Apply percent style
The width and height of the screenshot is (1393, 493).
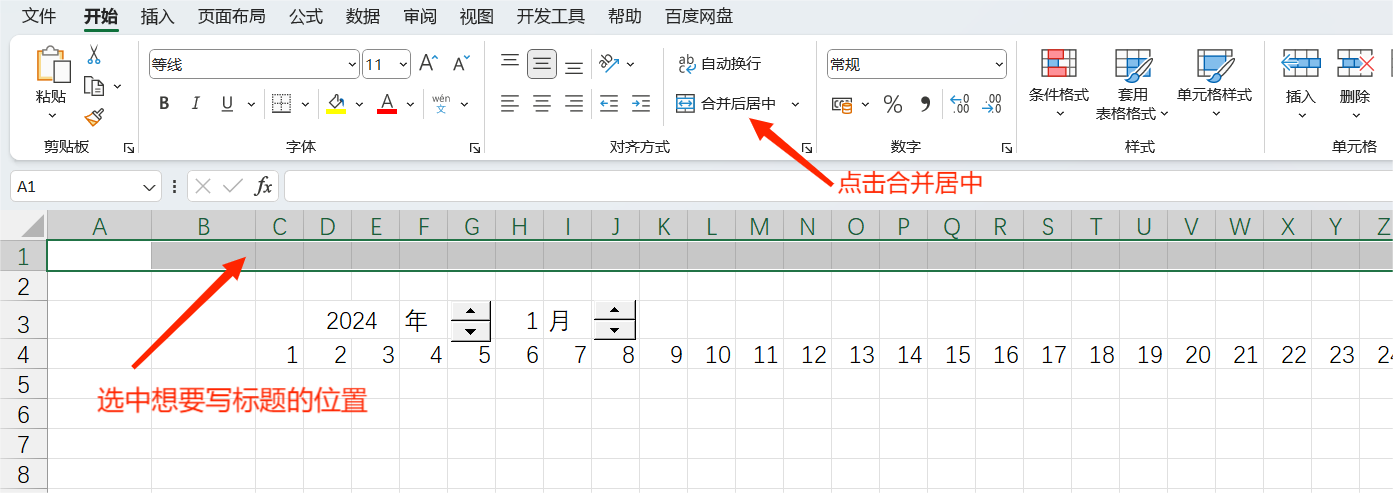coord(893,104)
